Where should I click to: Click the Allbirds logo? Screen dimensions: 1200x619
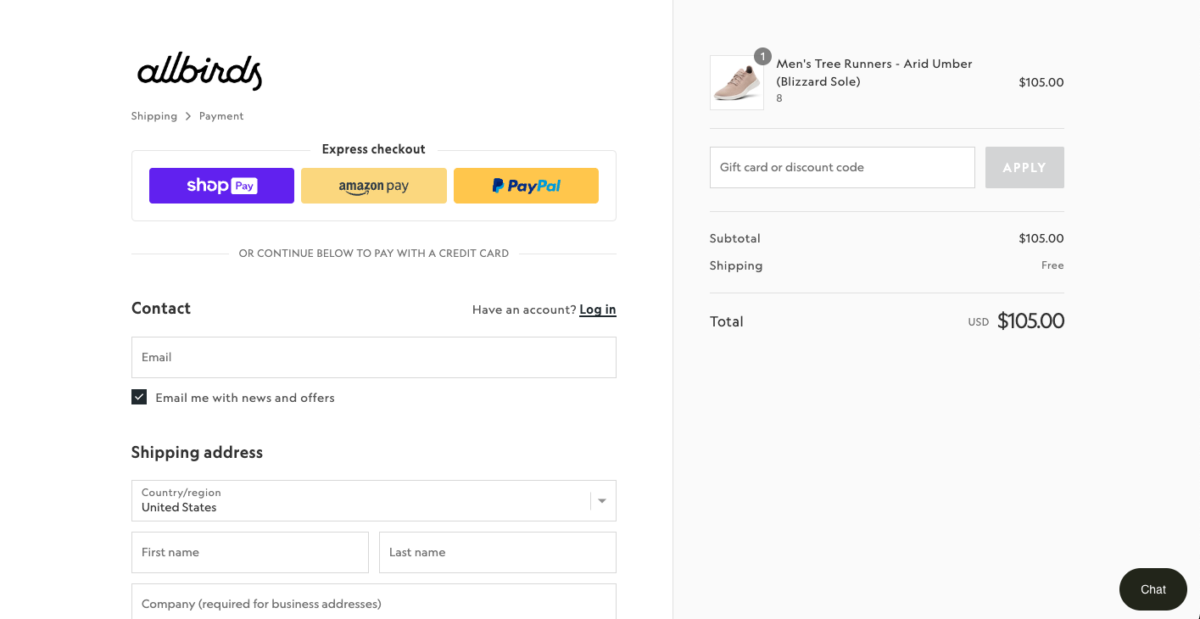point(198,70)
